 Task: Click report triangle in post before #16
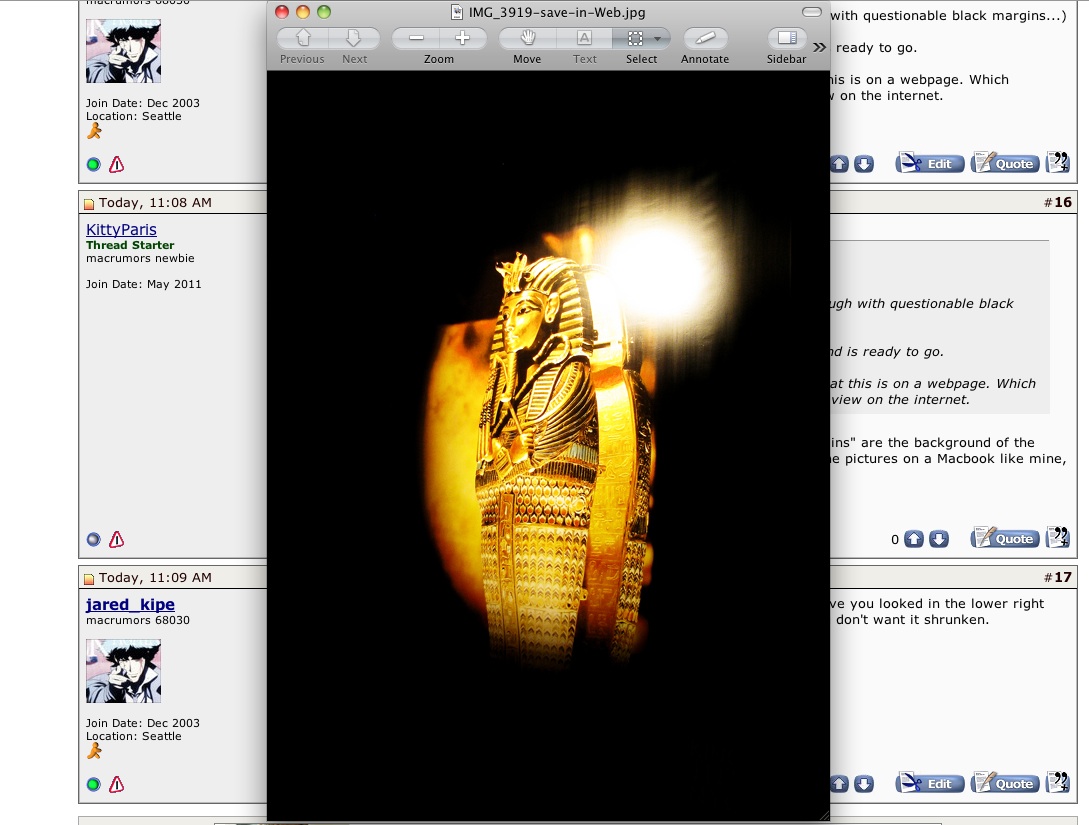click(117, 164)
